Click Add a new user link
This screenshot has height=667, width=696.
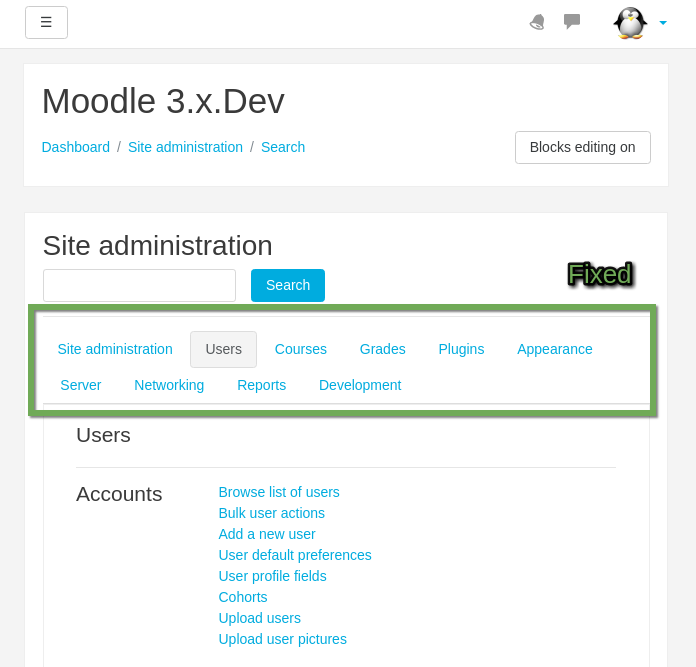point(267,534)
